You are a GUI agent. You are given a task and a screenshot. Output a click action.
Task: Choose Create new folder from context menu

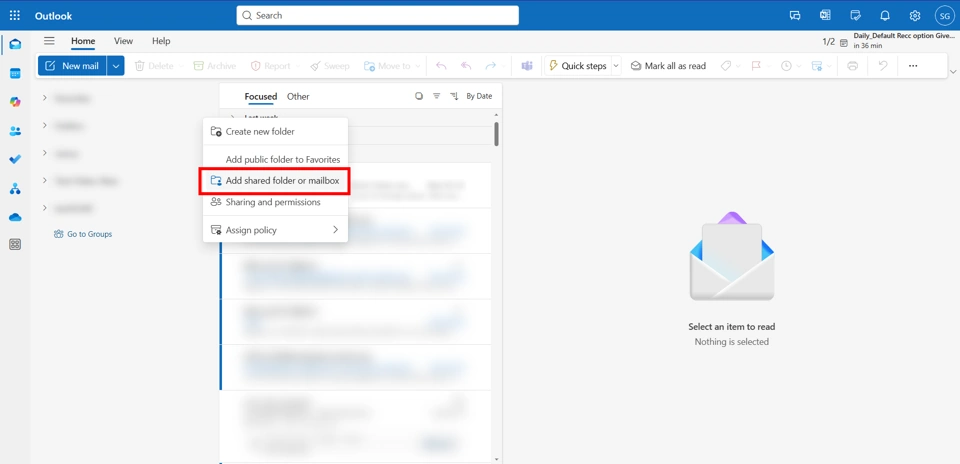276,132
